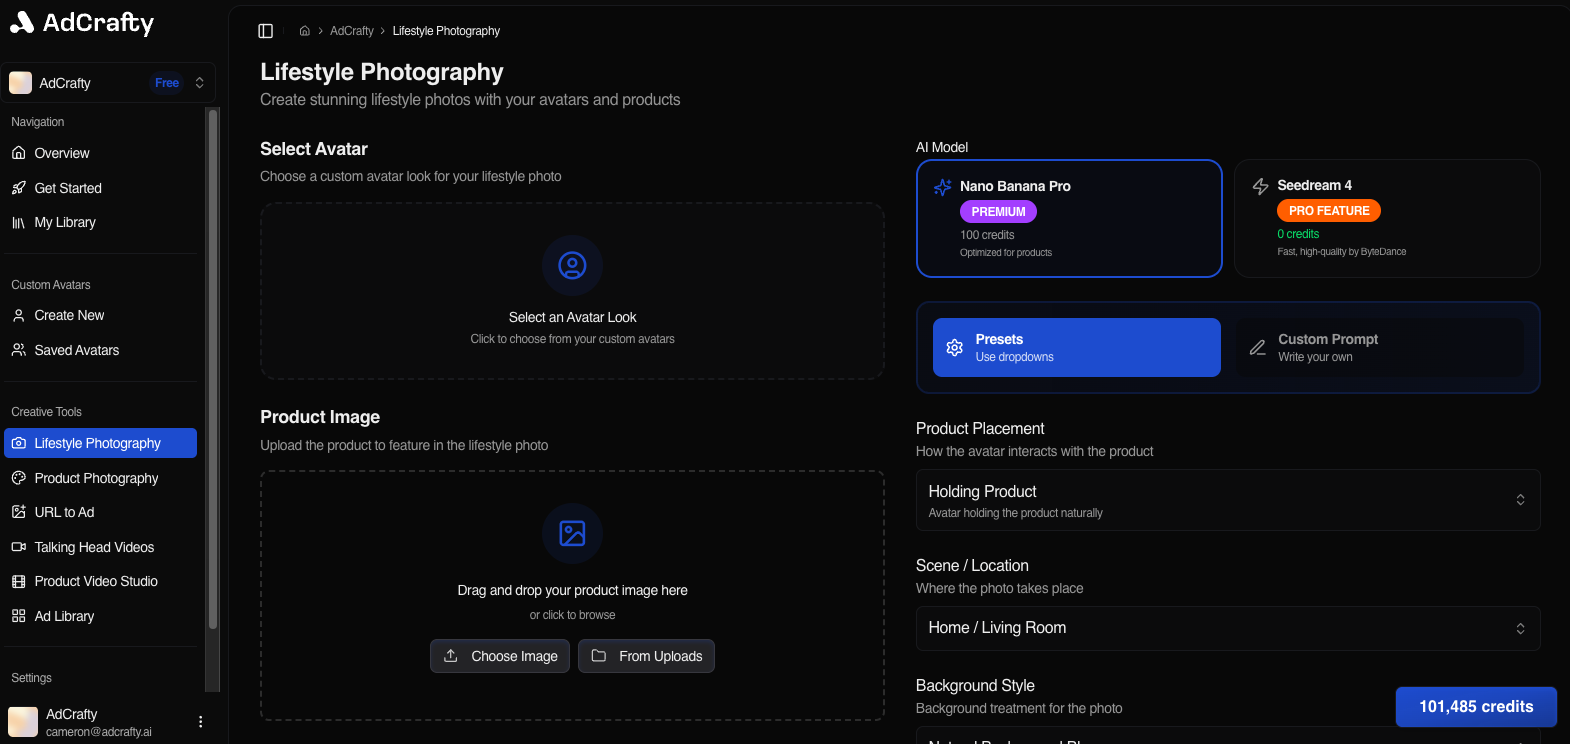Click the sidebar vertical scrollbar

pyautogui.click(x=212, y=370)
